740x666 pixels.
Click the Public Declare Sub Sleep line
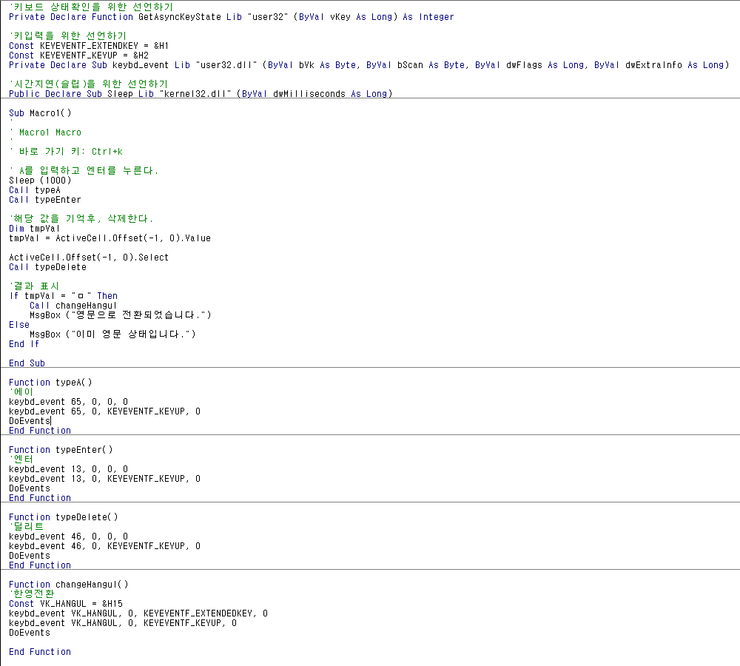(x=200, y=93)
